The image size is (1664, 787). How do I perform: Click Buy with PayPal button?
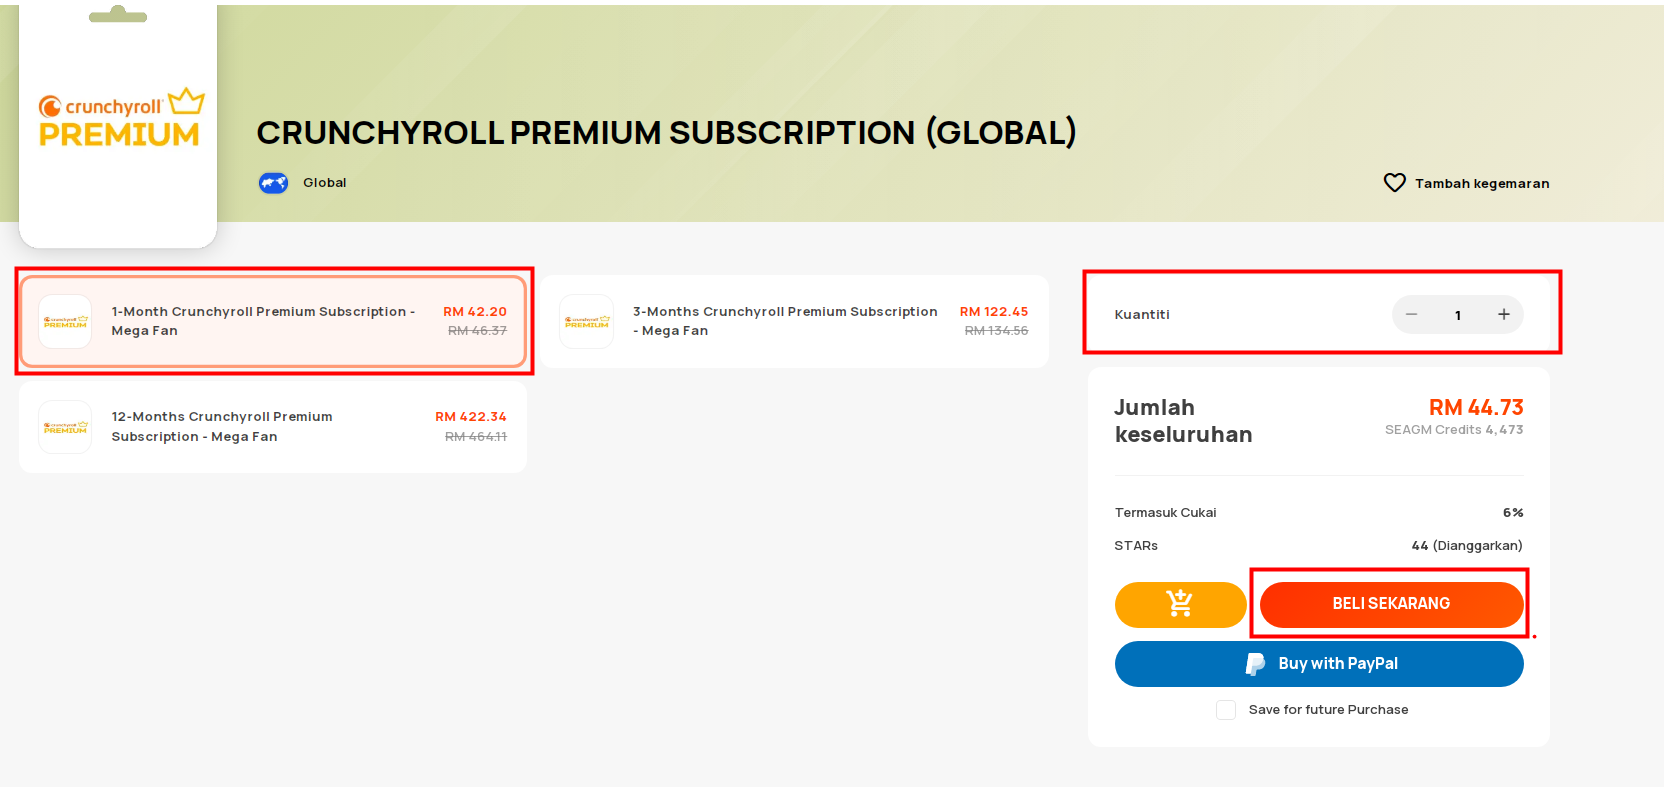[1319, 664]
